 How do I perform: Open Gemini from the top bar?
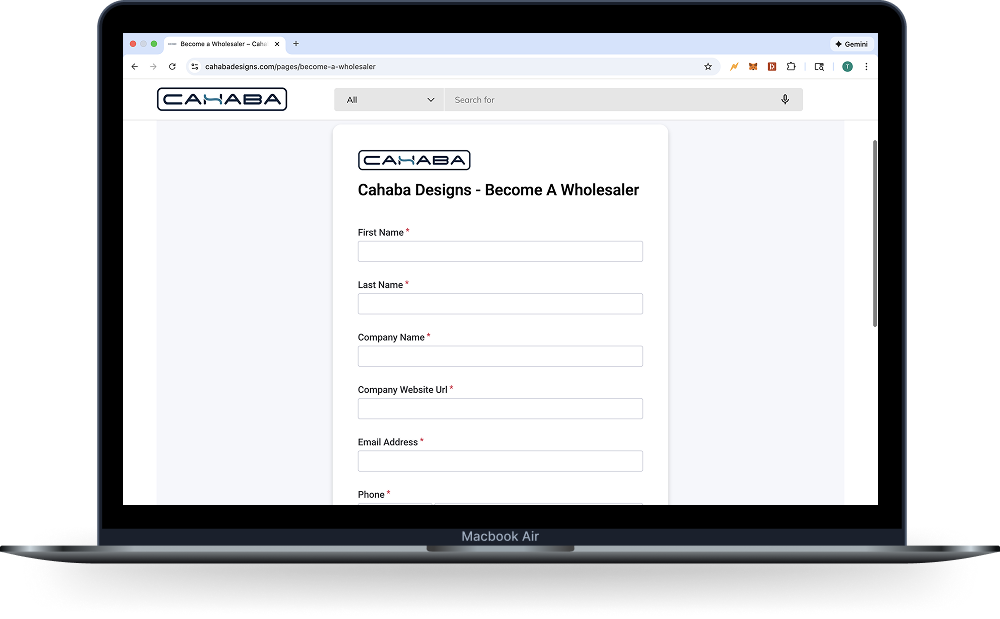tap(851, 44)
